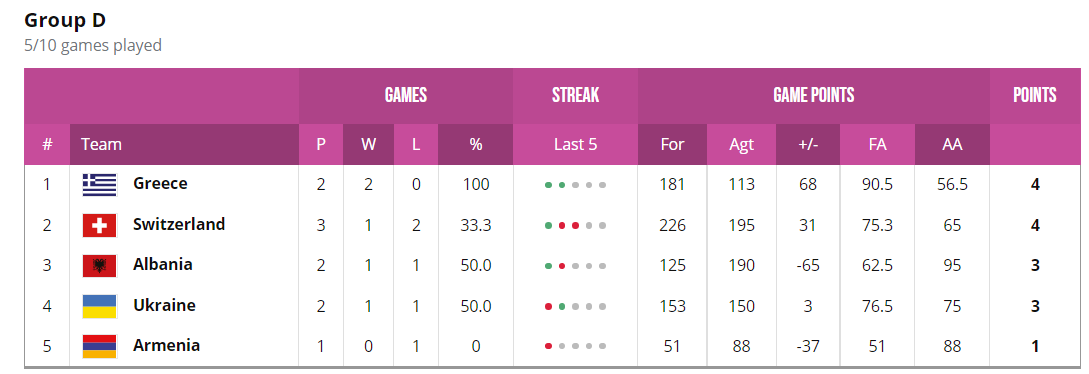Click the Switzerland flag icon
This screenshot has height=374, width=1089.
[99, 225]
